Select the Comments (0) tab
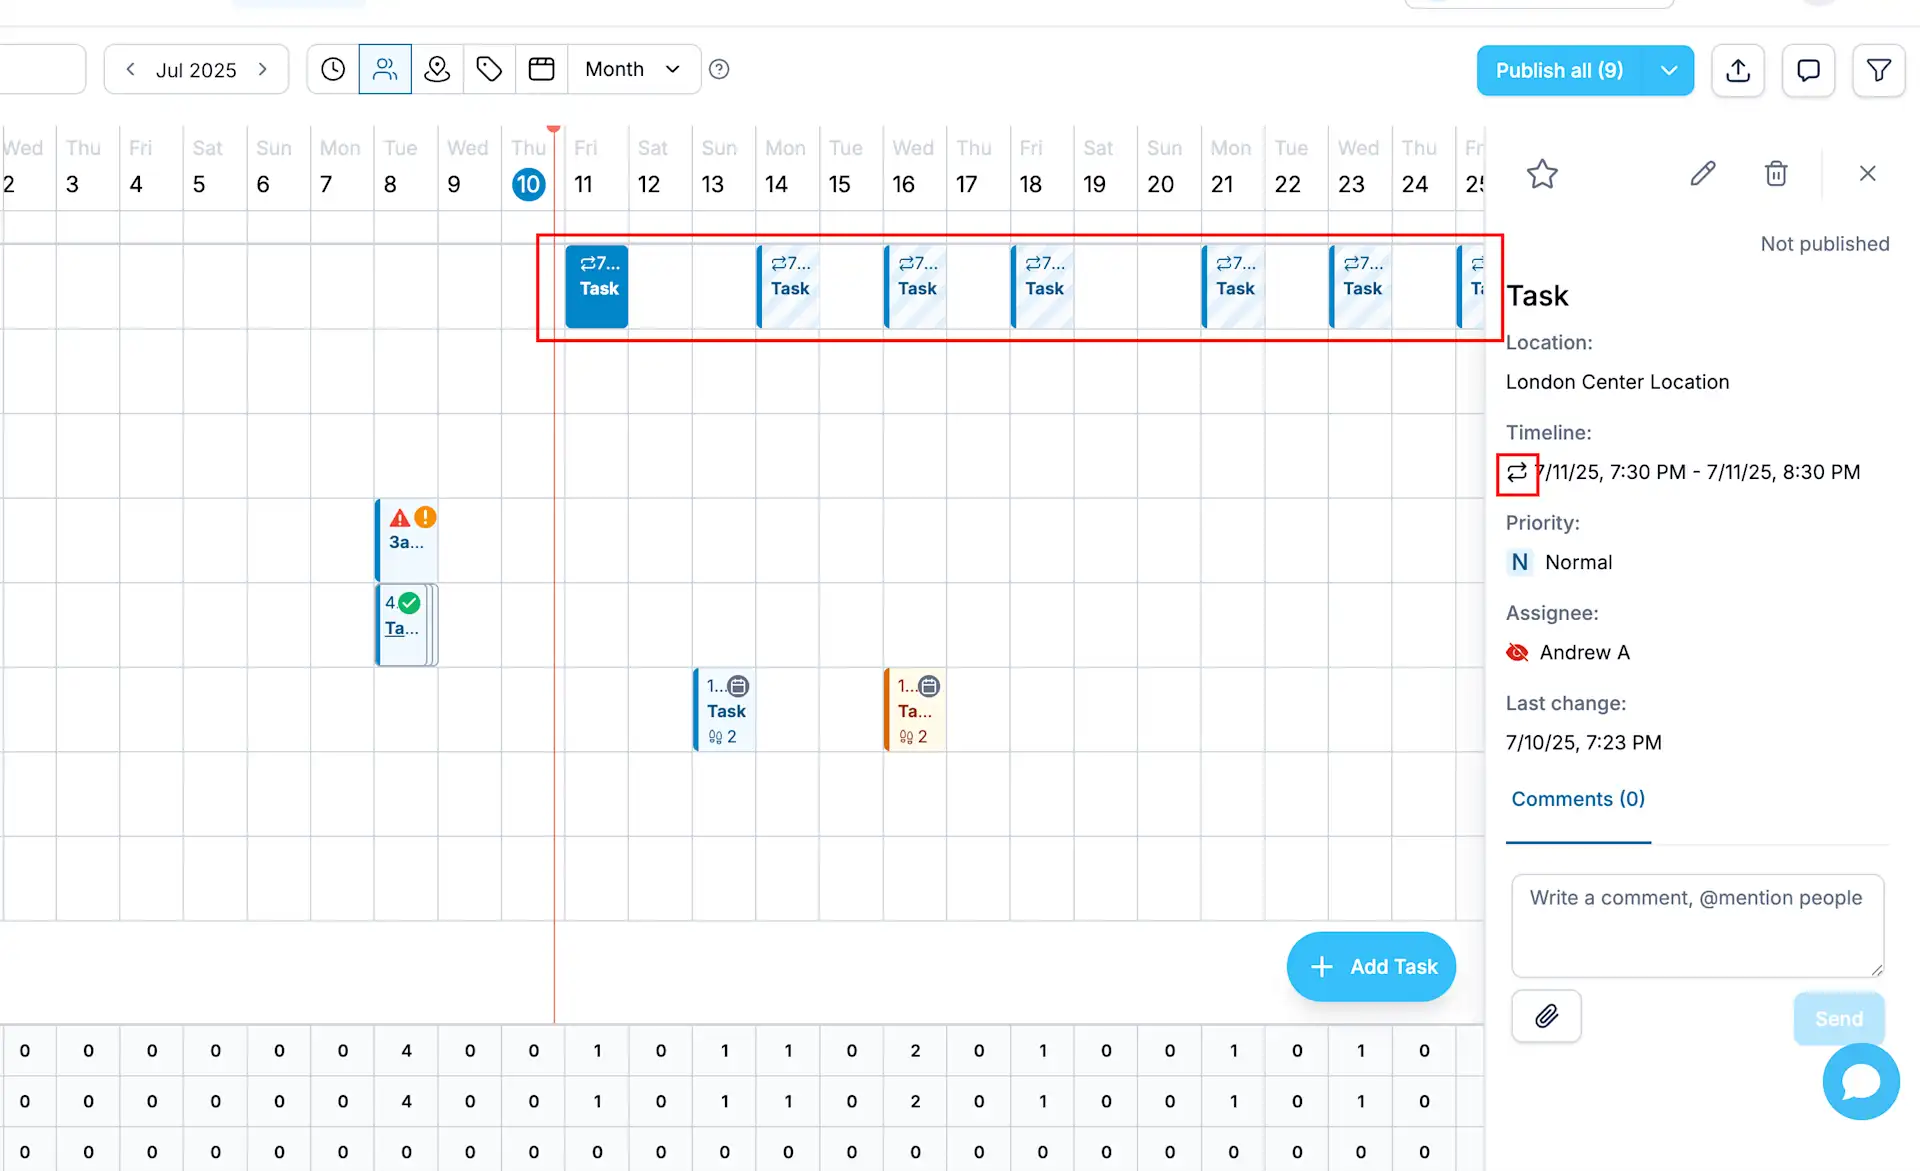The height and width of the screenshot is (1171, 1920). (1577, 799)
